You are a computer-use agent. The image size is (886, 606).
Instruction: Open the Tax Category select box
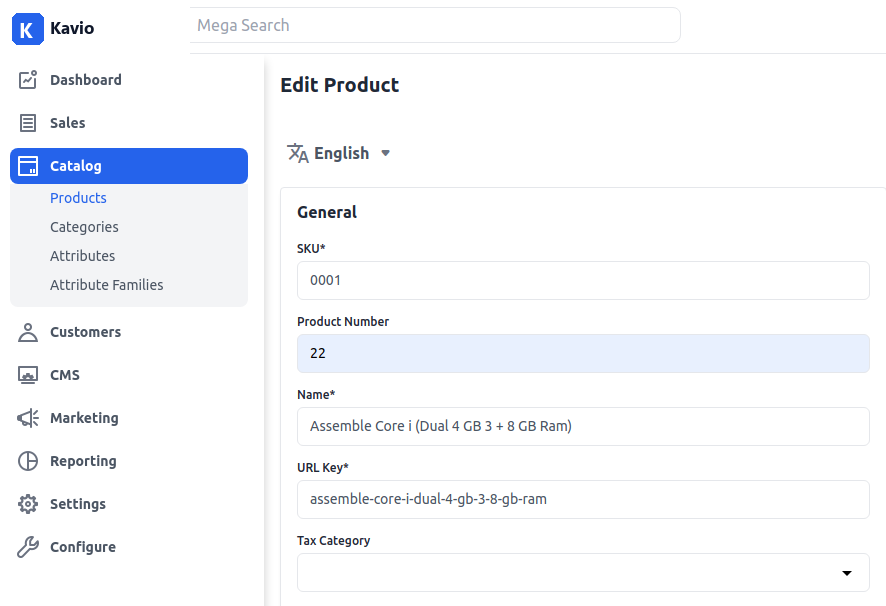pos(583,573)
